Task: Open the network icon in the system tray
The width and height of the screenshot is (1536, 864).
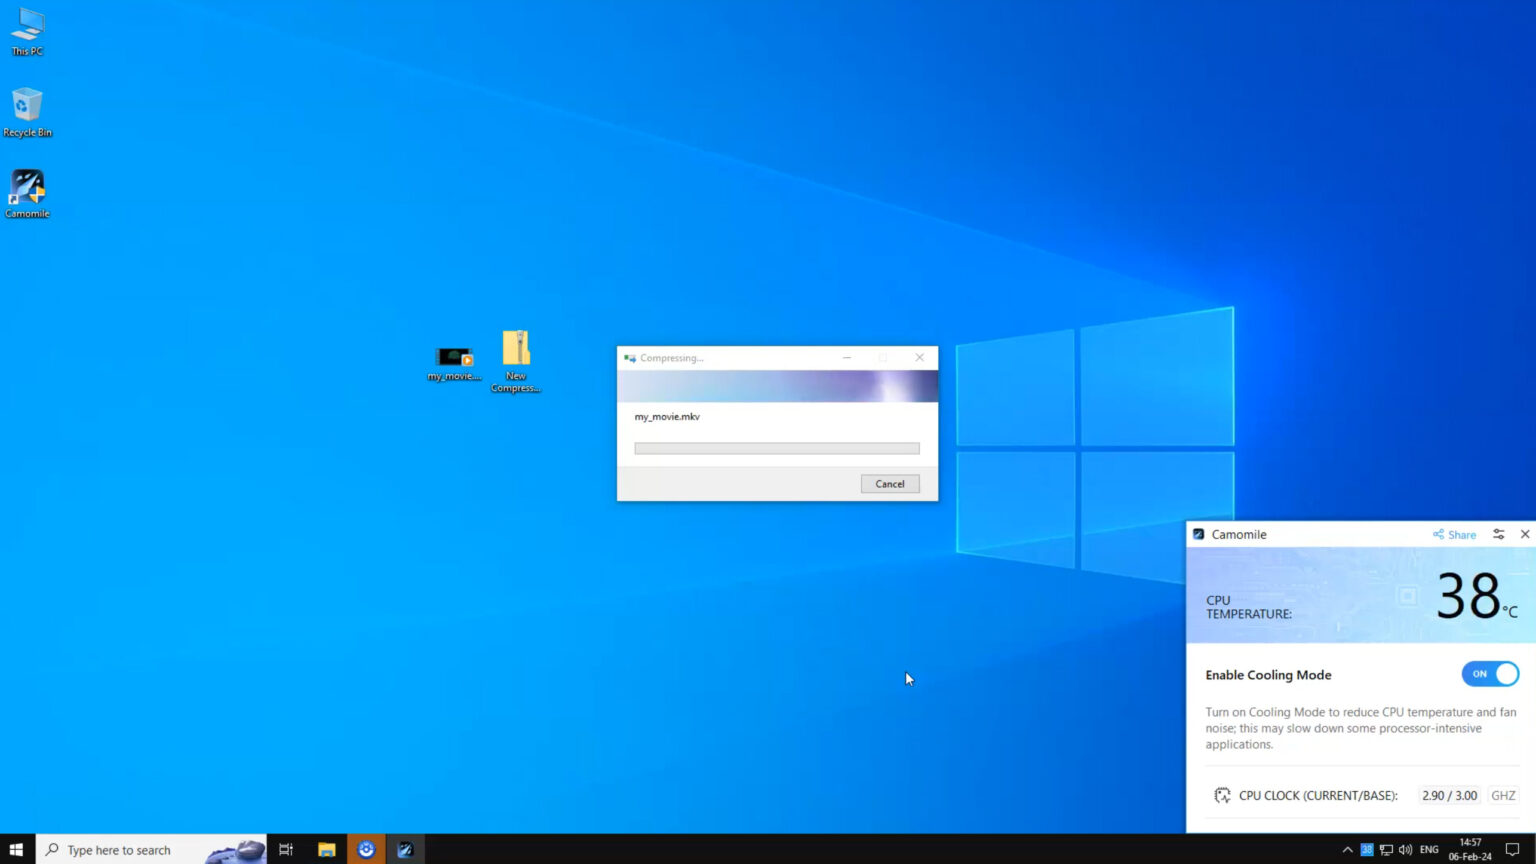Action: 1386,849
